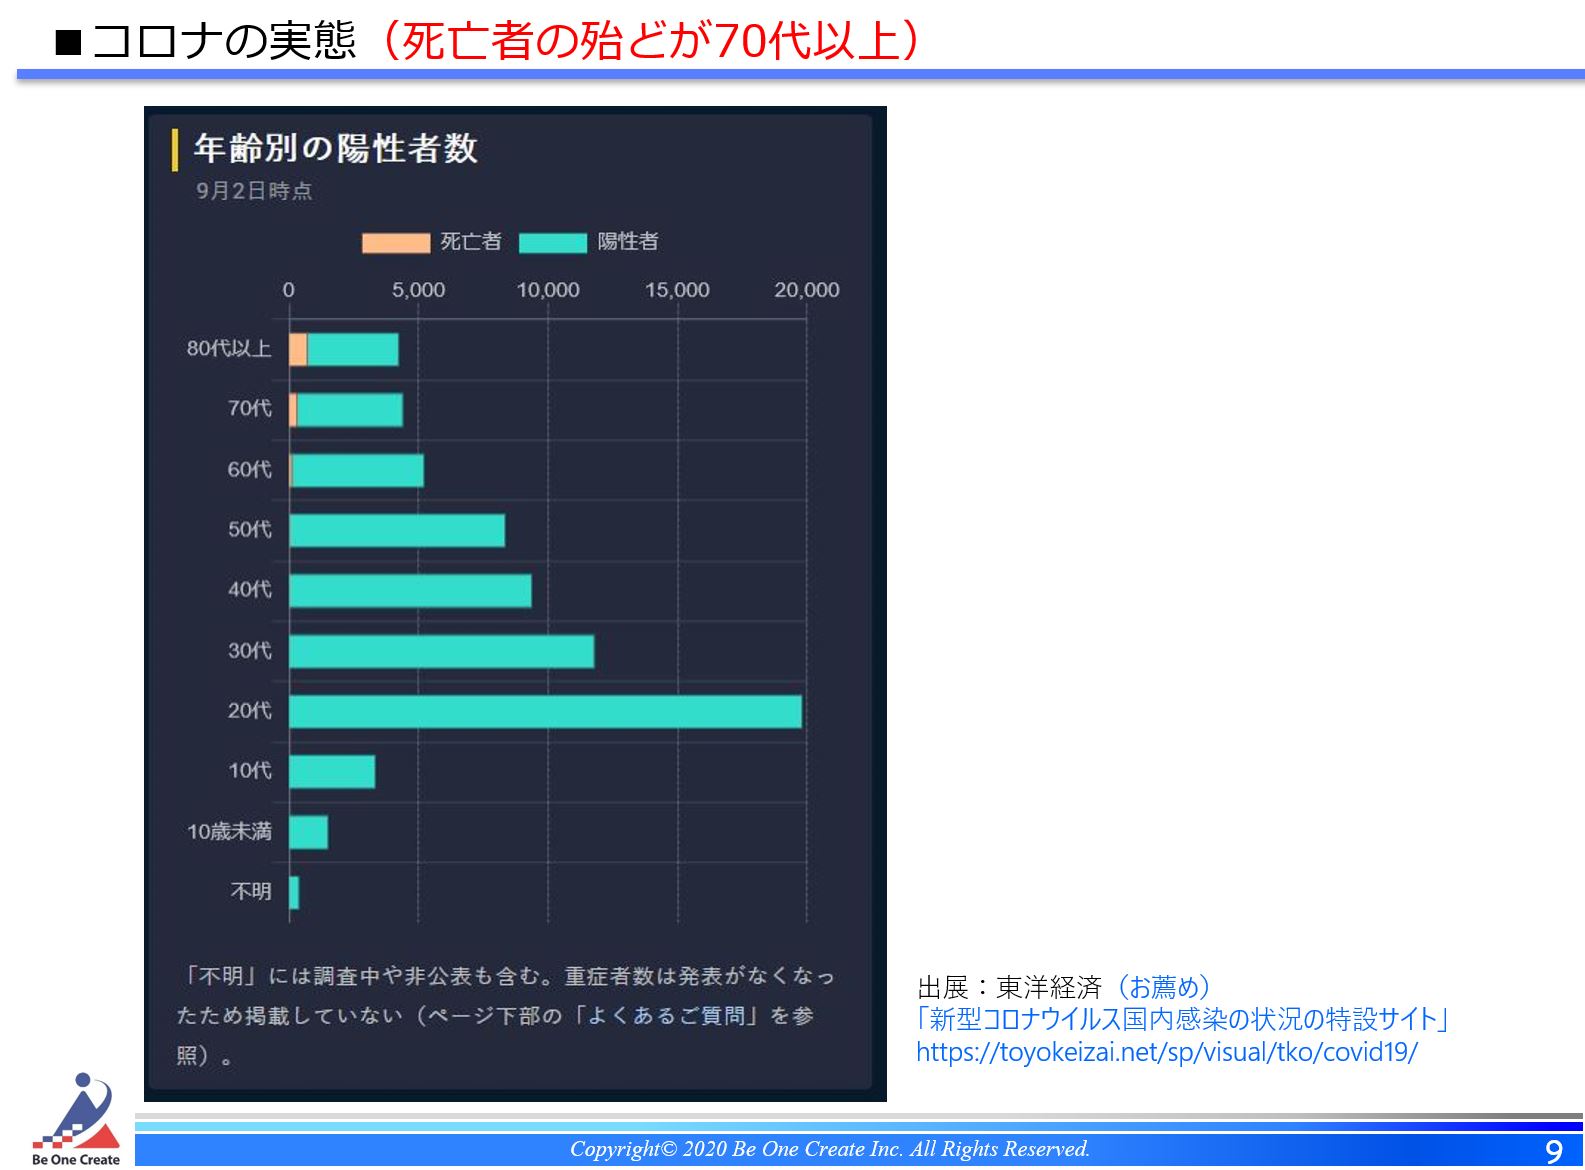Viewport: 1585px width, 1170px height.
Task: Open the toyokeizai.net covid19 URL link
Action: click(x=1167, y=1052)
